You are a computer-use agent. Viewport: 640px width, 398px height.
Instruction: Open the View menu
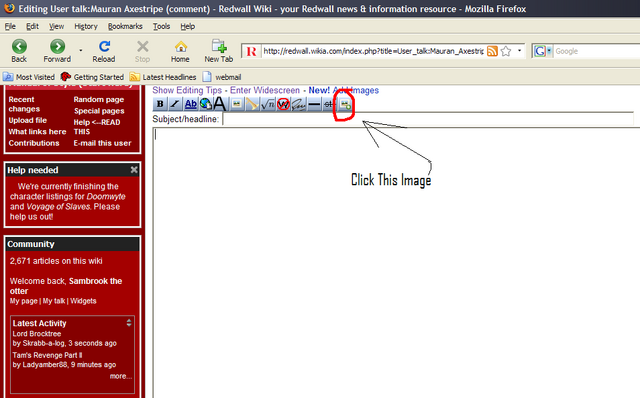coord(56,27)
